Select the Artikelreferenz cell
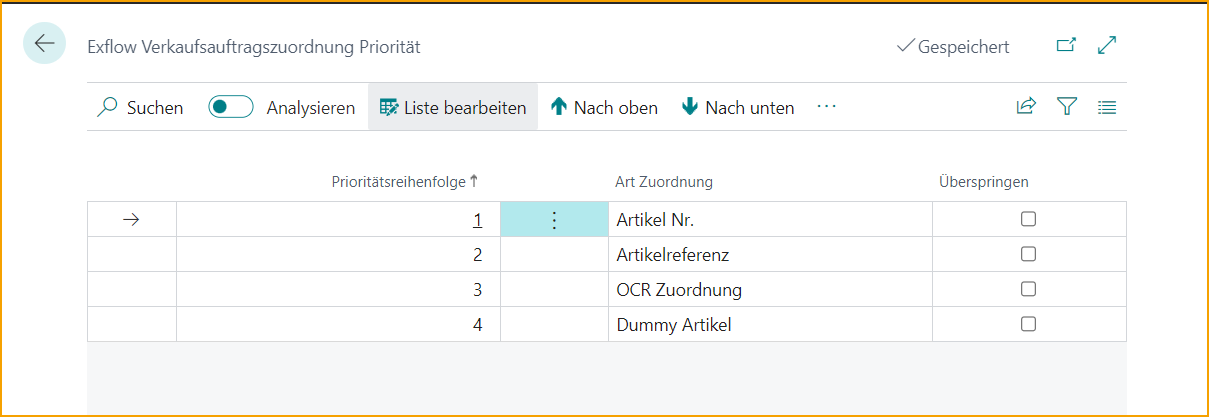Image resolution: width=1209 pixels, height=417 pixels. pyautogui.click(x=770, y=255)
